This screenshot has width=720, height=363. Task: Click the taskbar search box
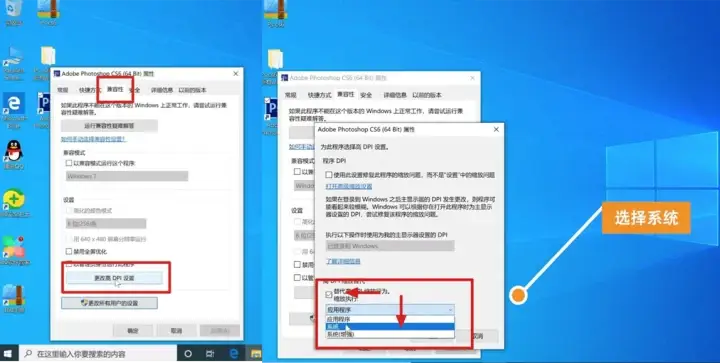[98, 354]
